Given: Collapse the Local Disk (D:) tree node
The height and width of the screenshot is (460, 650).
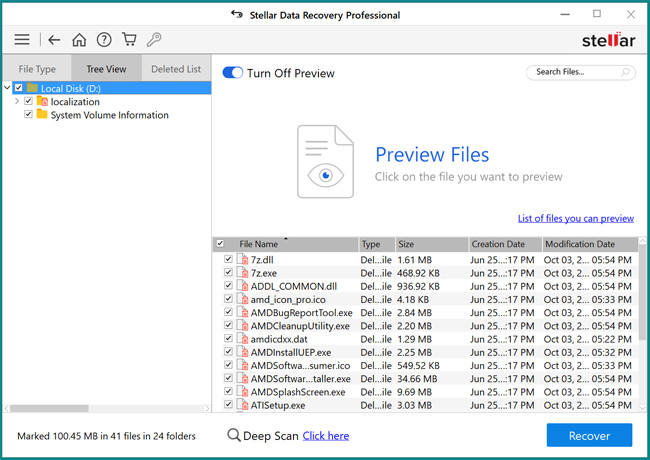Looking at the screenshot, I should [x=8, y=88].
